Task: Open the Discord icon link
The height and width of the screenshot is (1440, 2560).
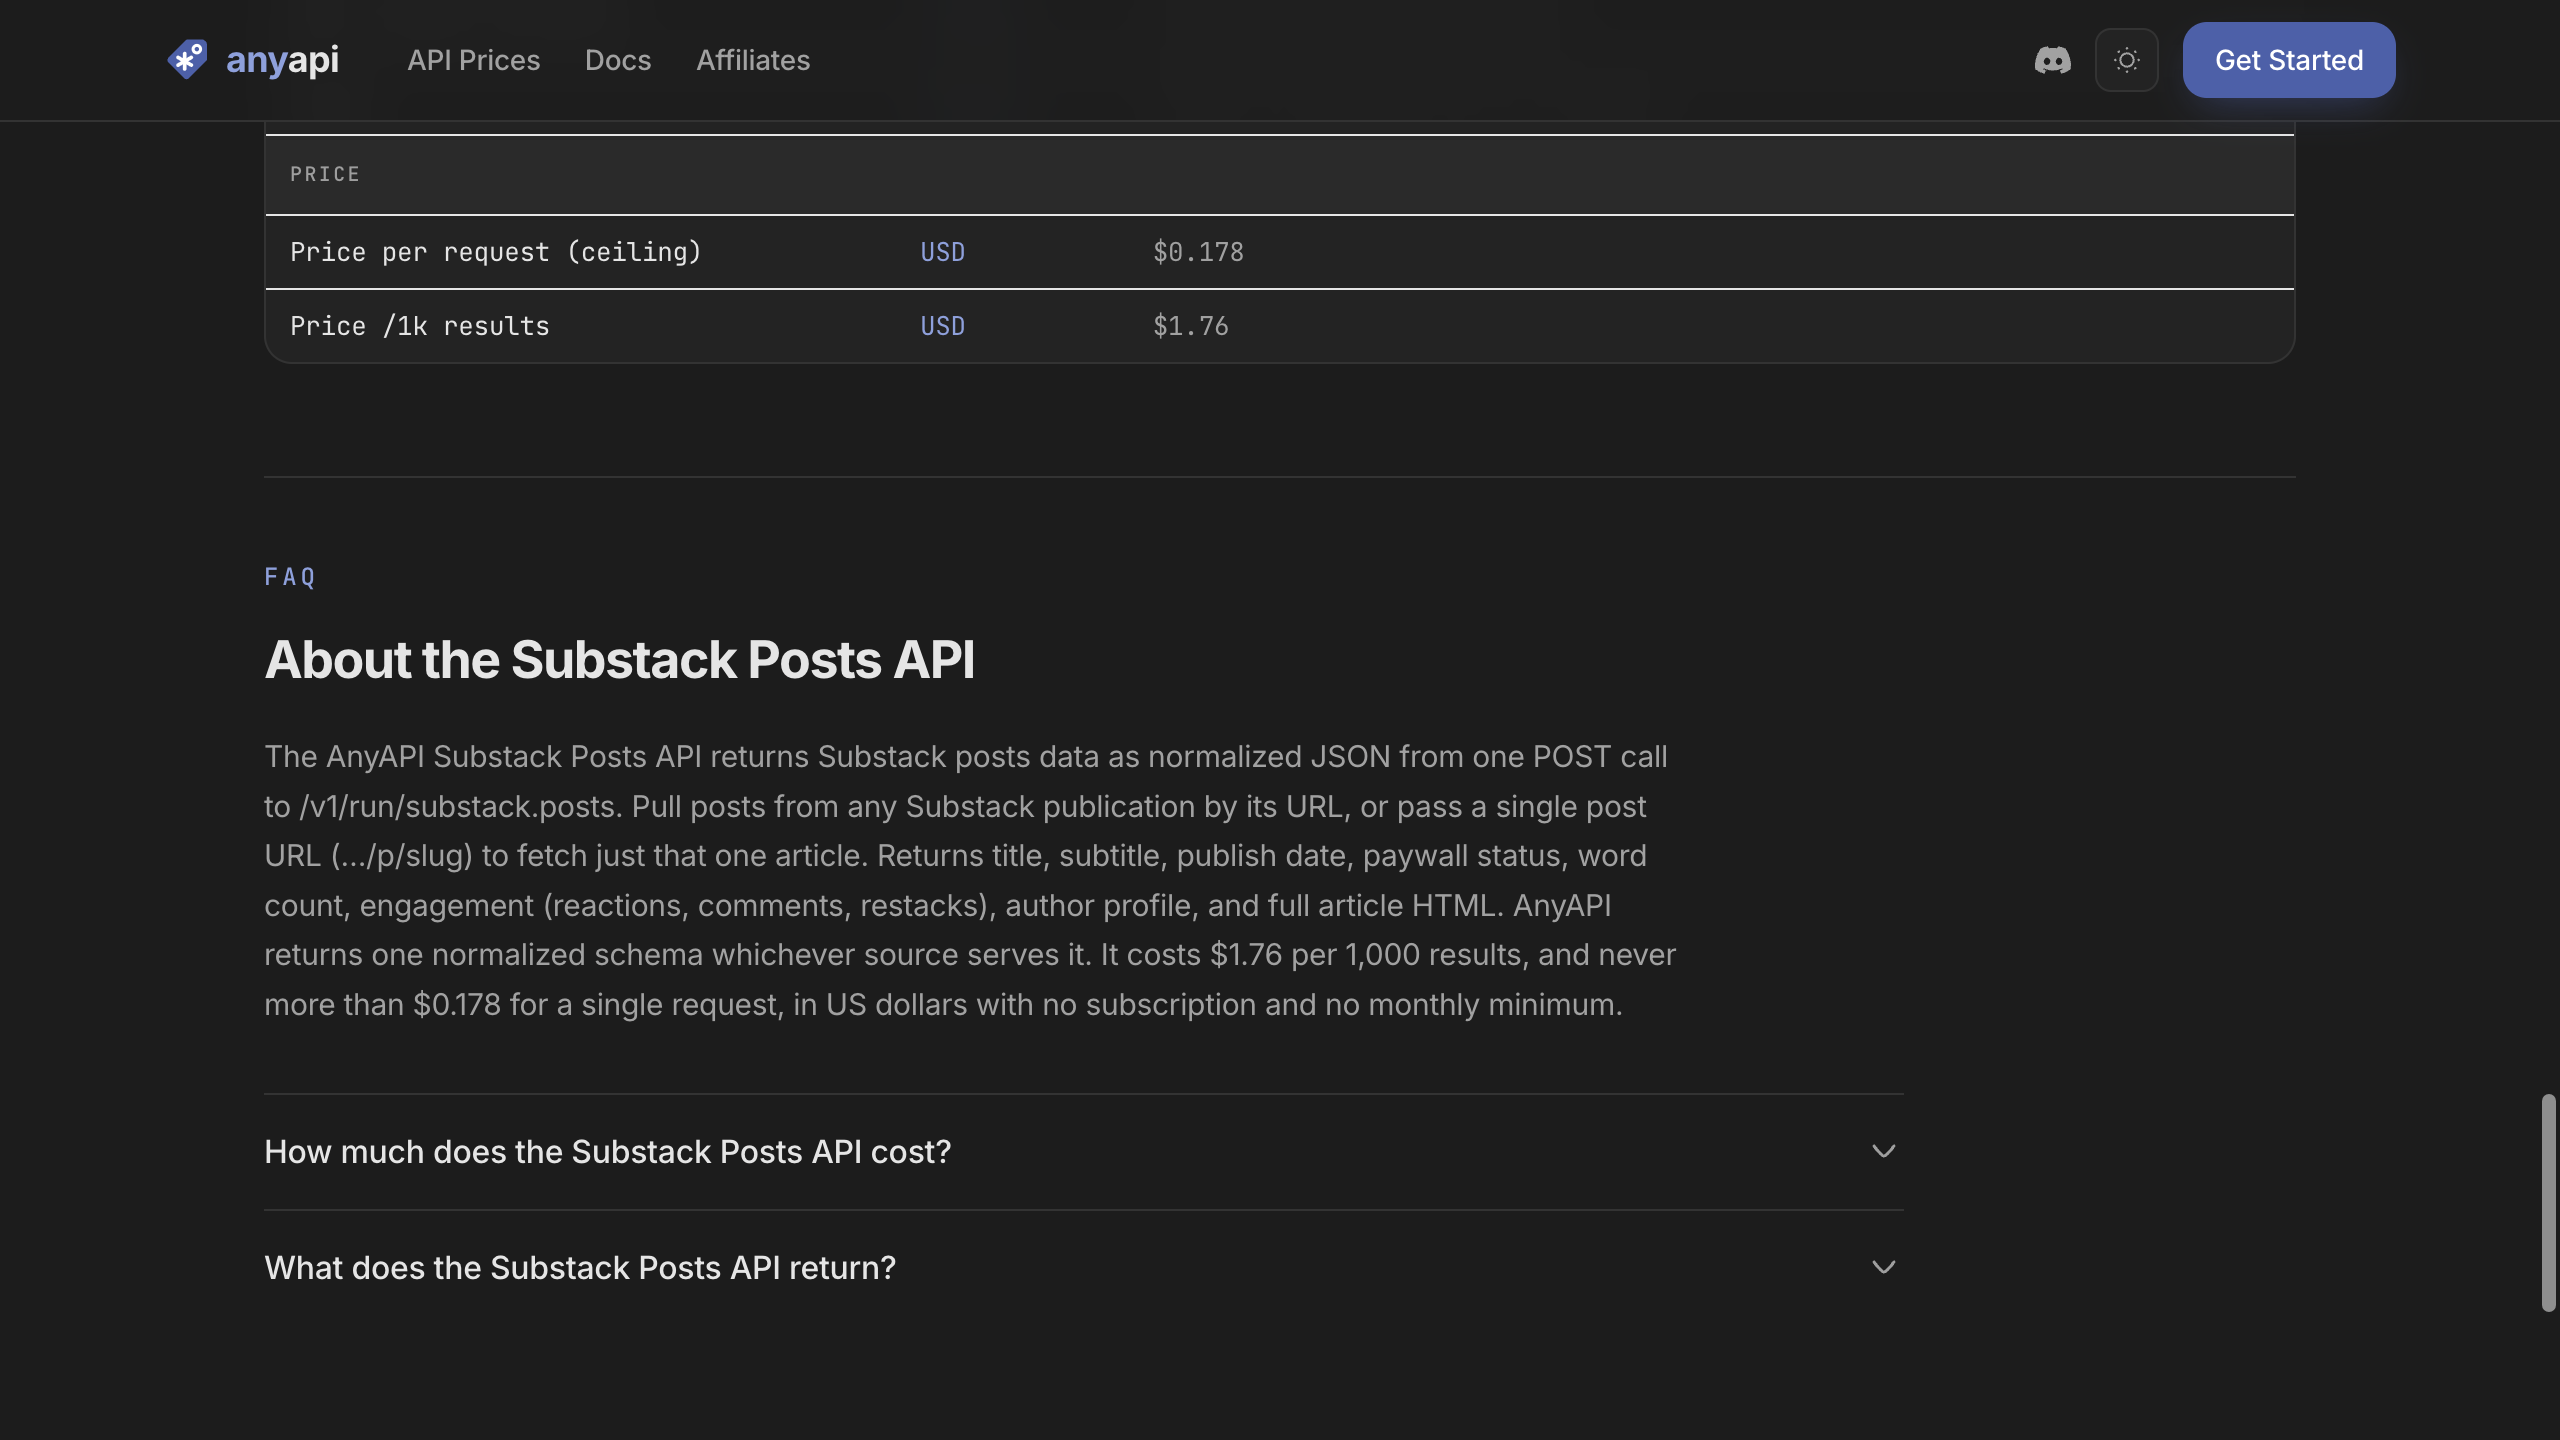Action: (2052, 60)
